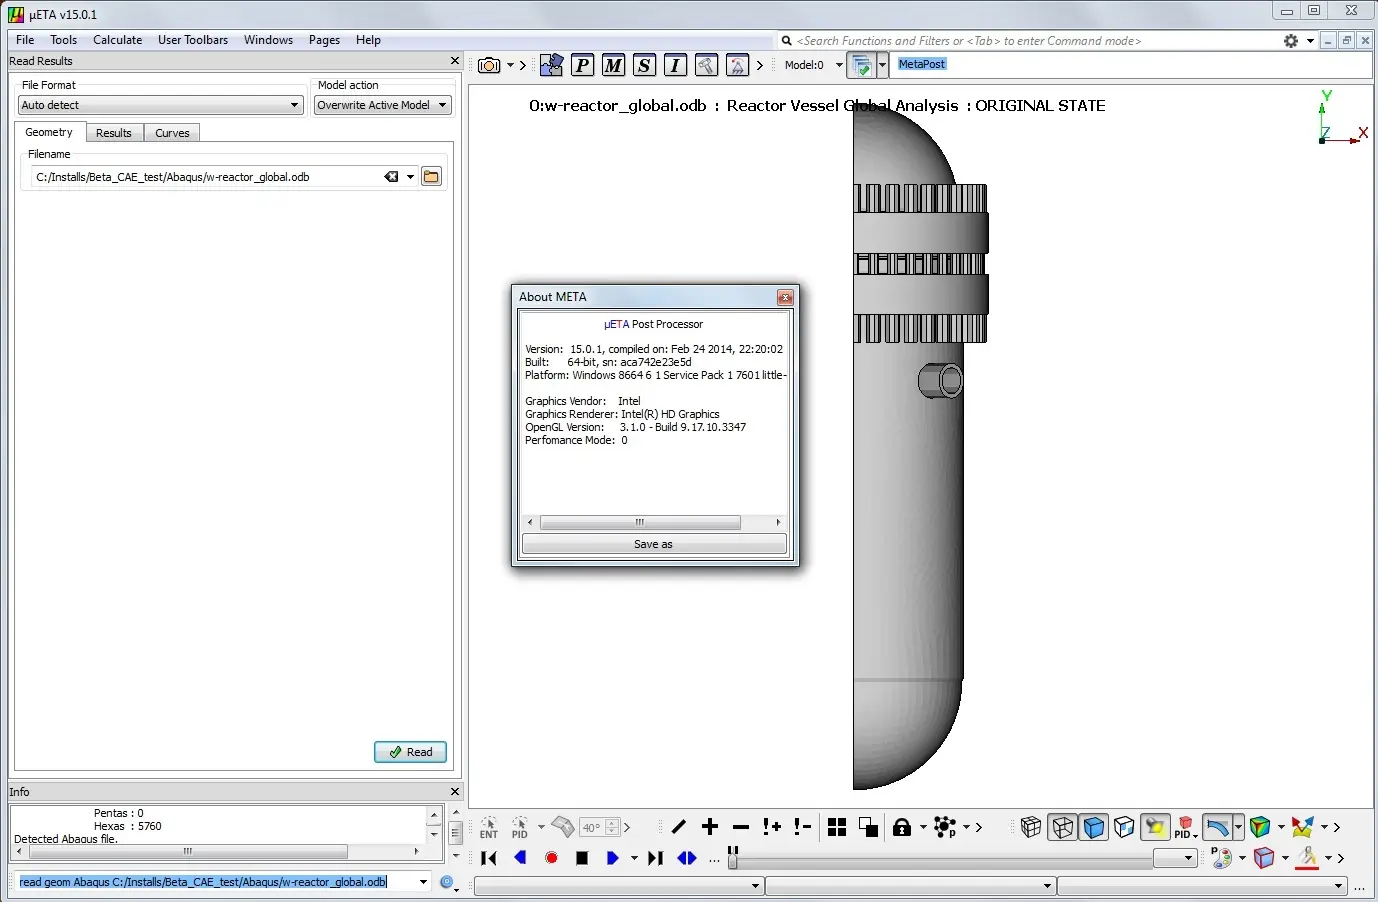Toggle wireframe display mode

[x=1063, y=827]
